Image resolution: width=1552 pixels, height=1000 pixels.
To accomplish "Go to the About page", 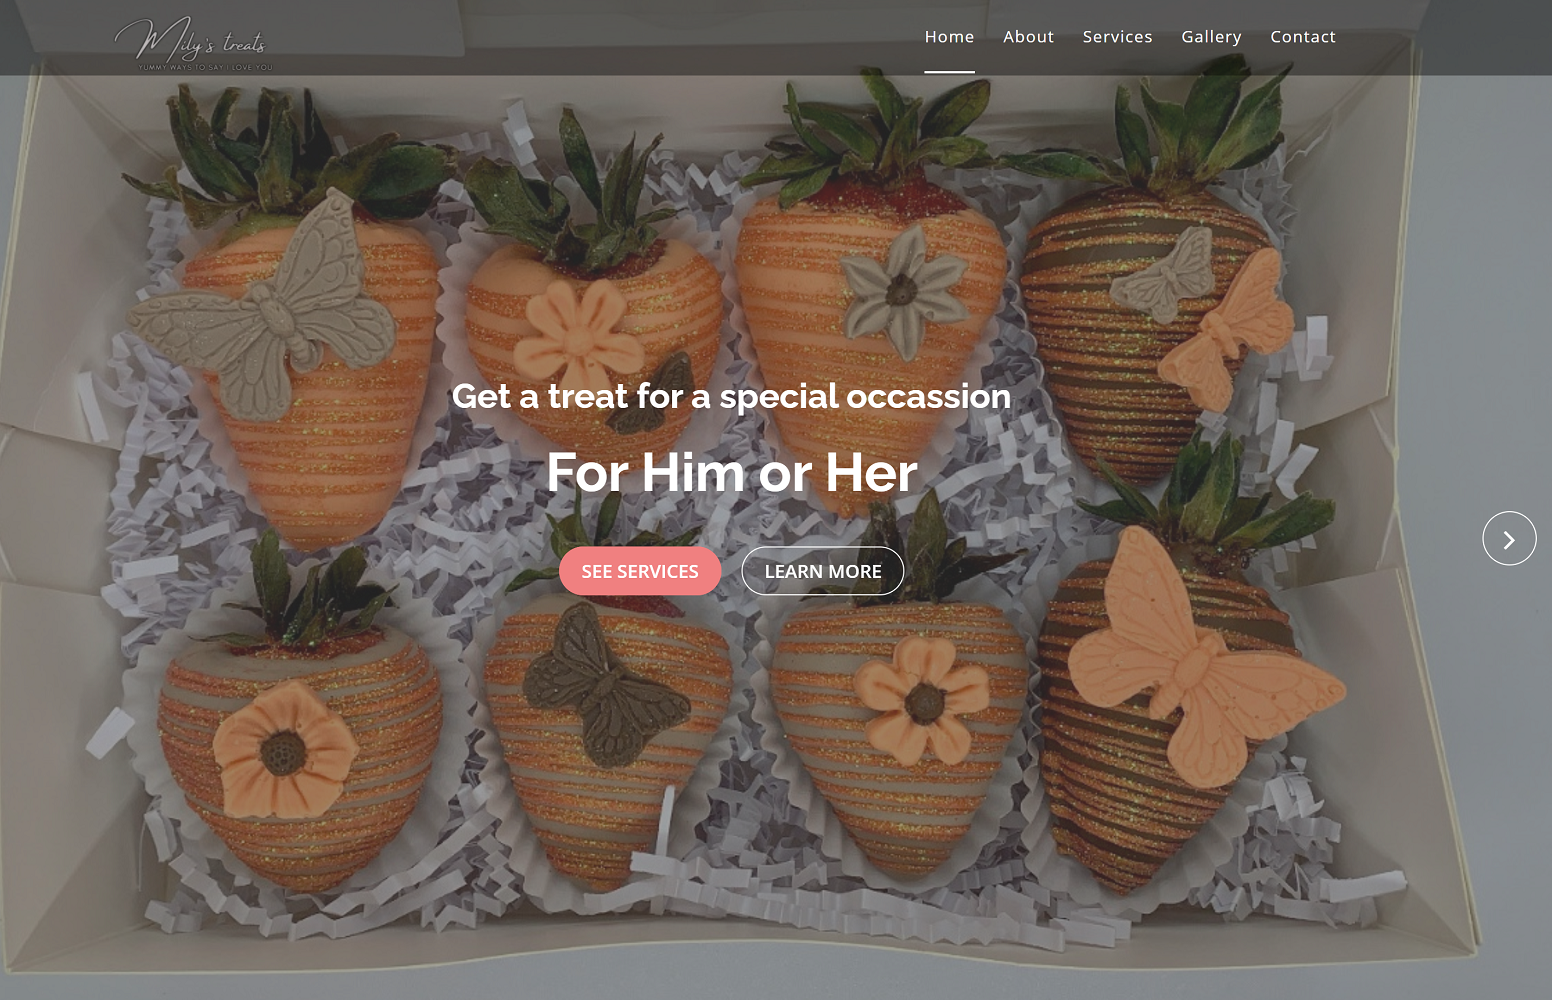I will [1028, 37].
